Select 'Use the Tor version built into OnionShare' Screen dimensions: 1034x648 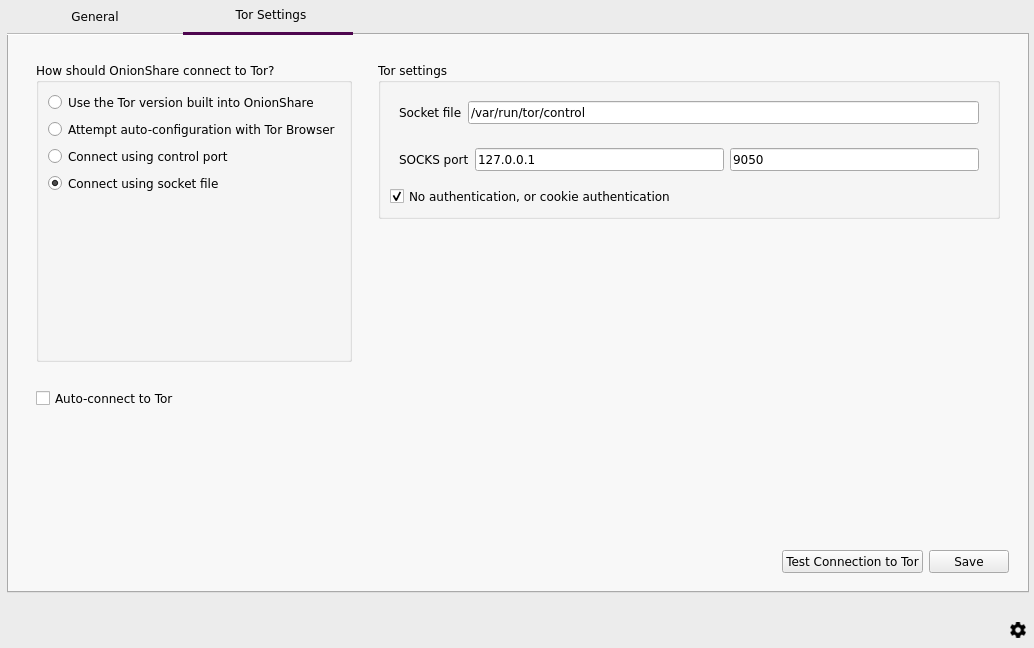tap(55, 103)
